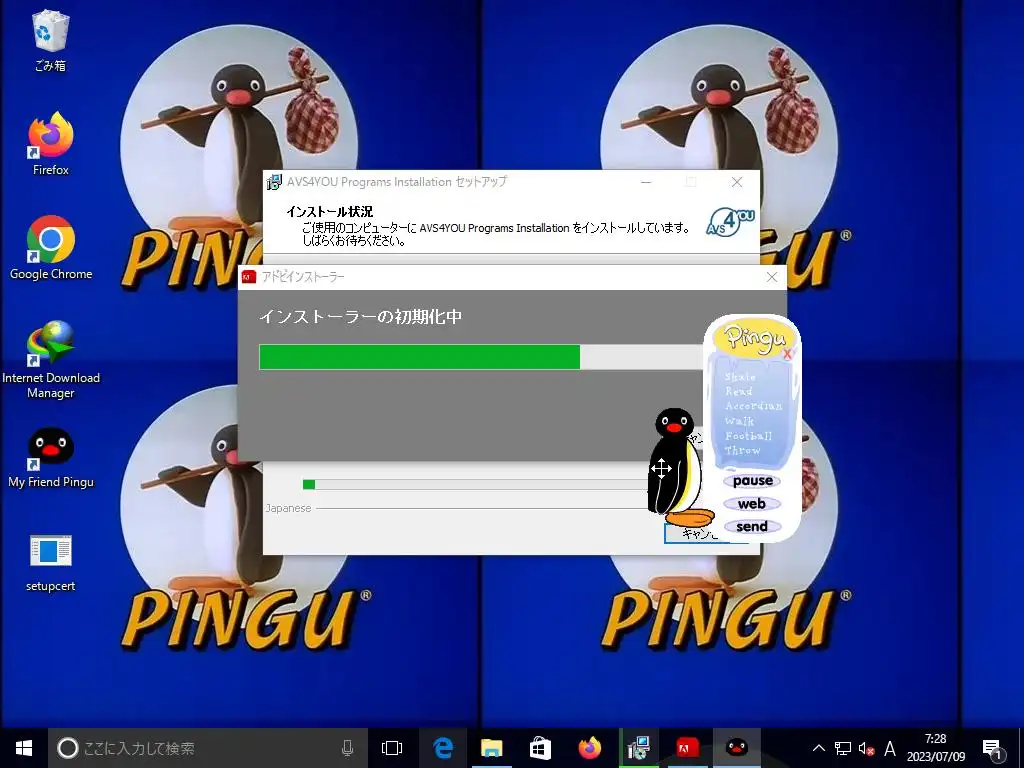Screen dimensions: 1024x768
Task: Select the Throw action in Pingu menu
Action: 743,450
